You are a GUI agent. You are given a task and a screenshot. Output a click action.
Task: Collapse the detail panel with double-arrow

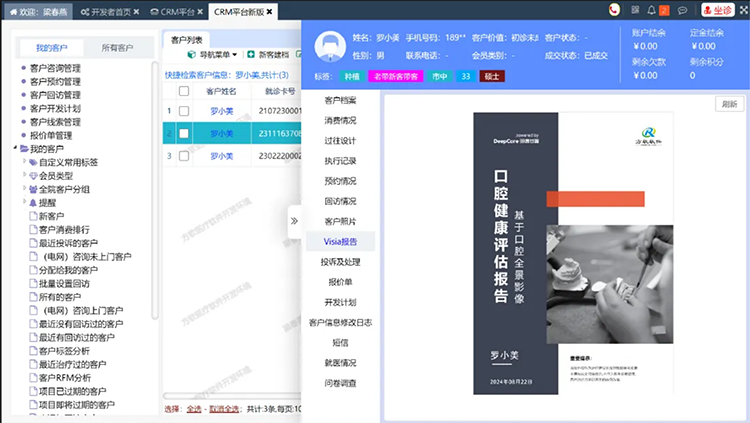tap(294, 220)
